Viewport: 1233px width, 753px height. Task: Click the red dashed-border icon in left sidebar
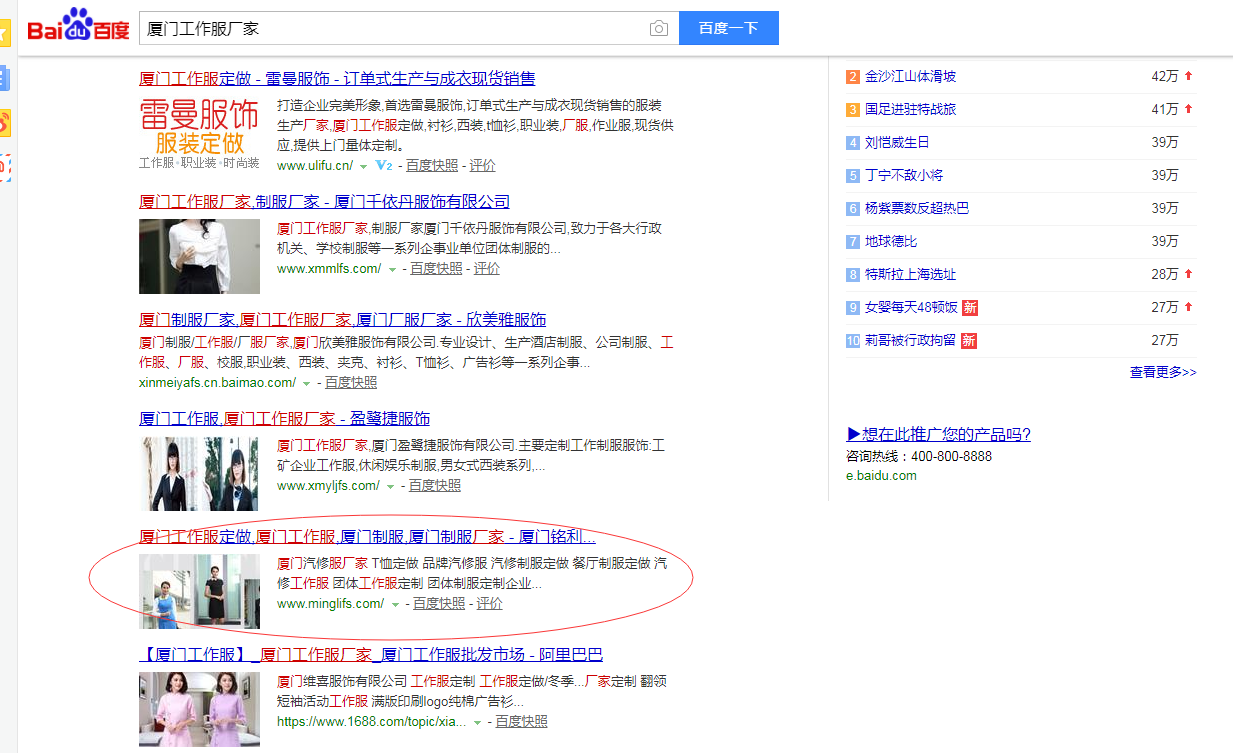click(x=3, y=167)
